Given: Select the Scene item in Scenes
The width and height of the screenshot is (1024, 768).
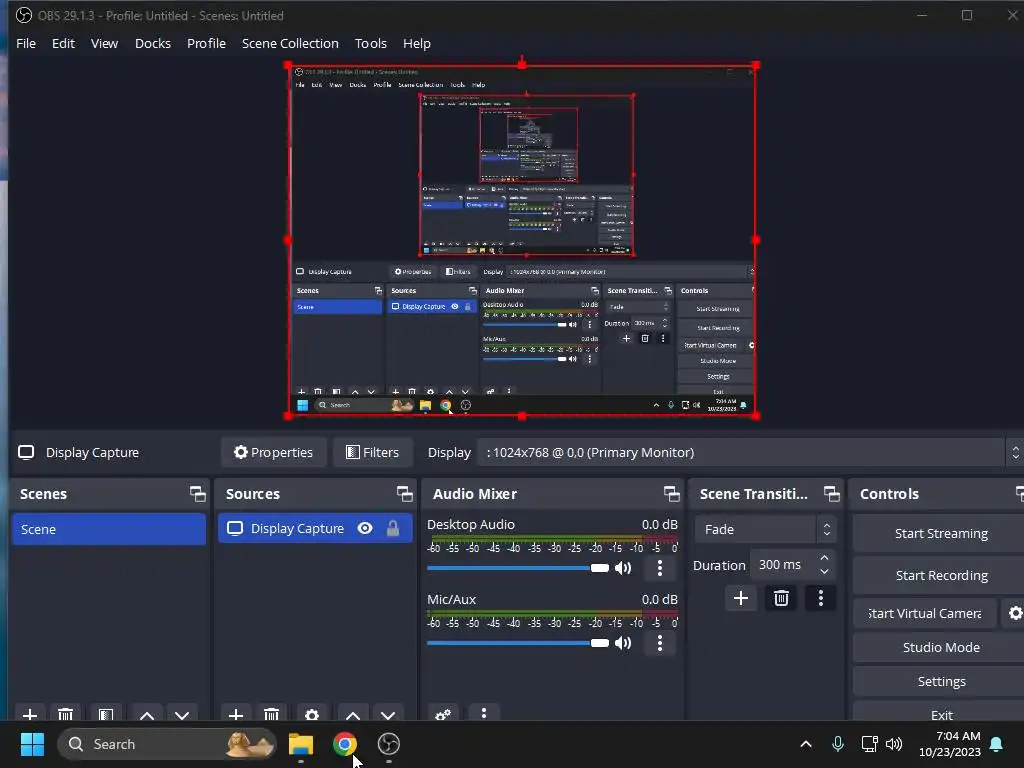Looking at the screenshot, I should 108,529.
